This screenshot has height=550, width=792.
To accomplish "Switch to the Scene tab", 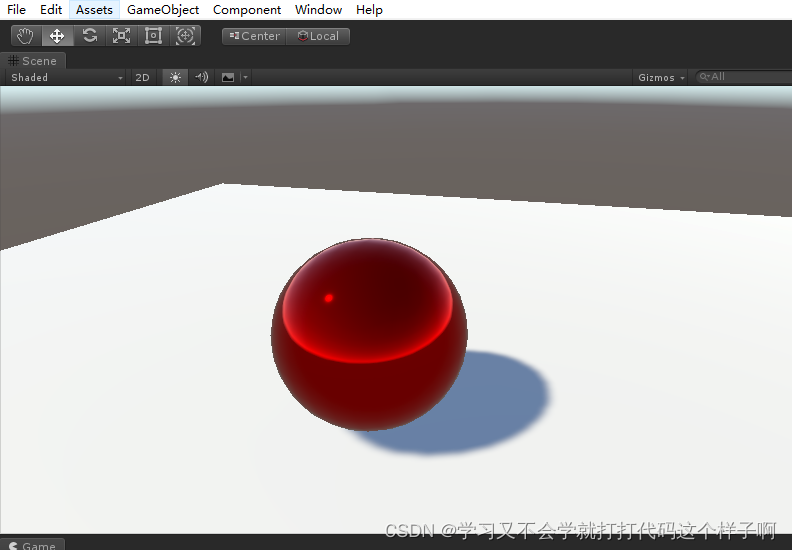I will [x=33, y=61].
